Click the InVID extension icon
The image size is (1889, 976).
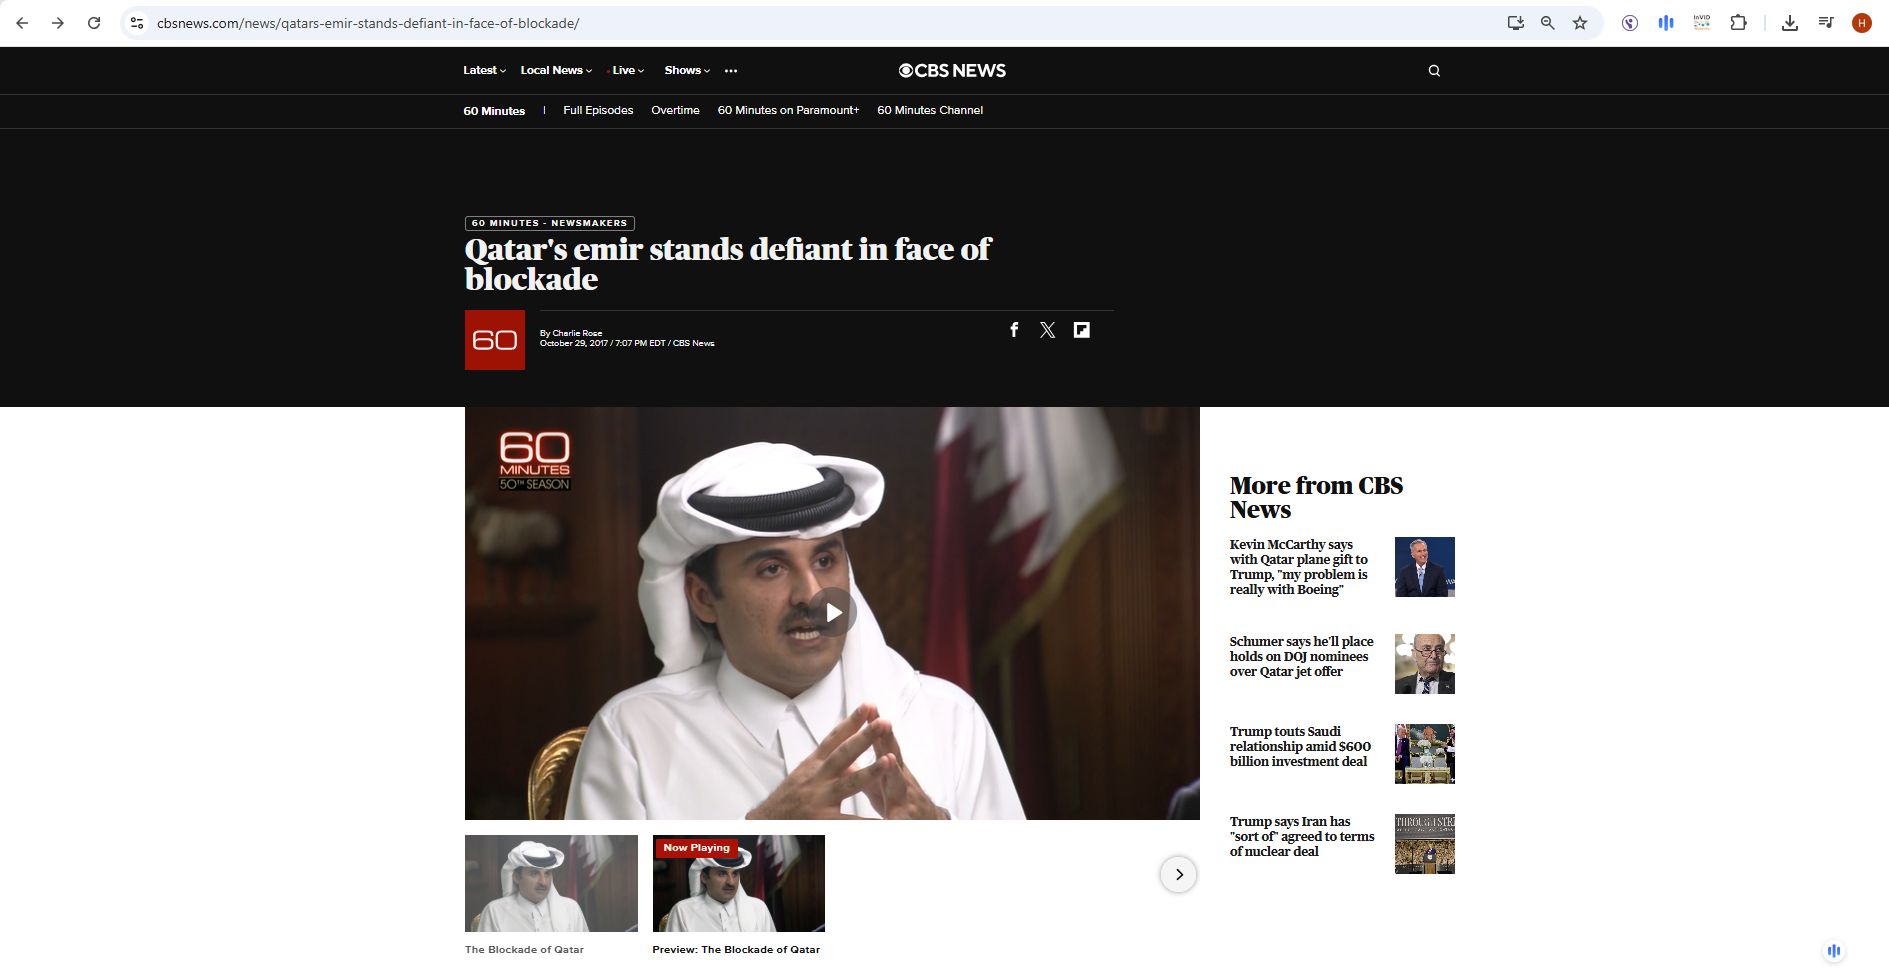[1702, 23]
